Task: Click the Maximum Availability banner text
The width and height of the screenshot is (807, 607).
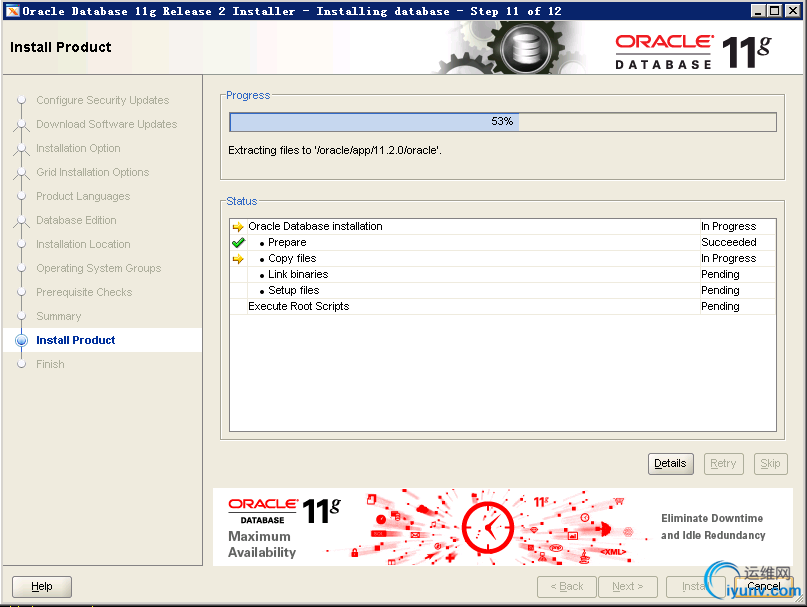Action: tap(262, 544)
